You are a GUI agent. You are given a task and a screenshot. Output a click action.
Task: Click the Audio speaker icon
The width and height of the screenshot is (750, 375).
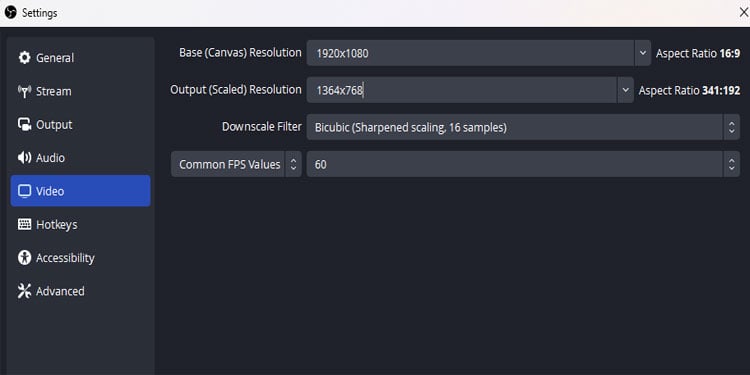click(24, 158)
